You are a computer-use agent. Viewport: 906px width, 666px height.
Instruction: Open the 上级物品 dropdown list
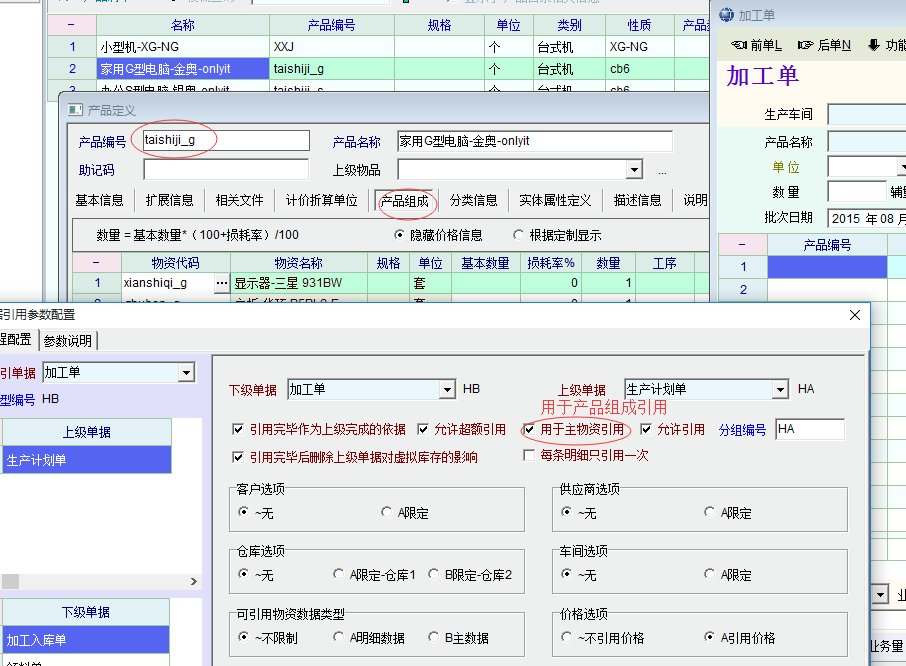point(633,170)
